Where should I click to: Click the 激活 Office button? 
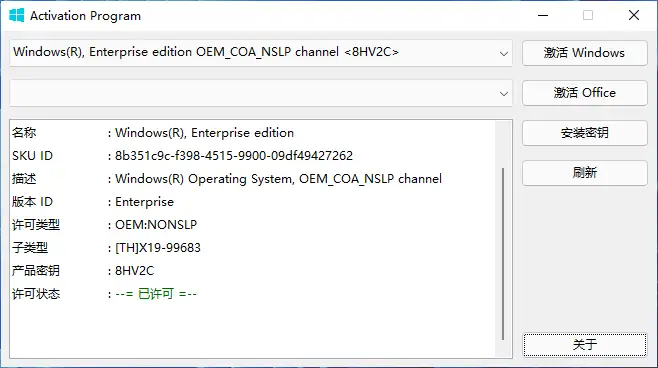pos(584,93)
